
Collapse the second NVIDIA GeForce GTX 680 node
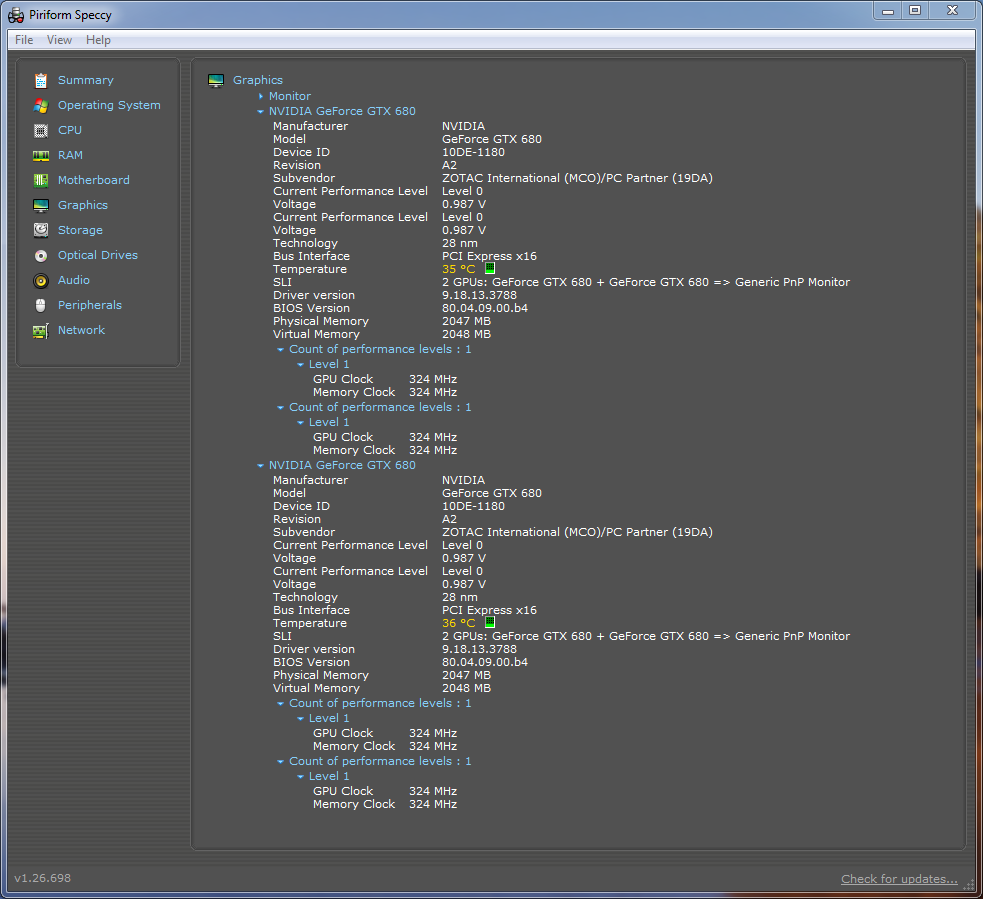[x=261, y=465]
